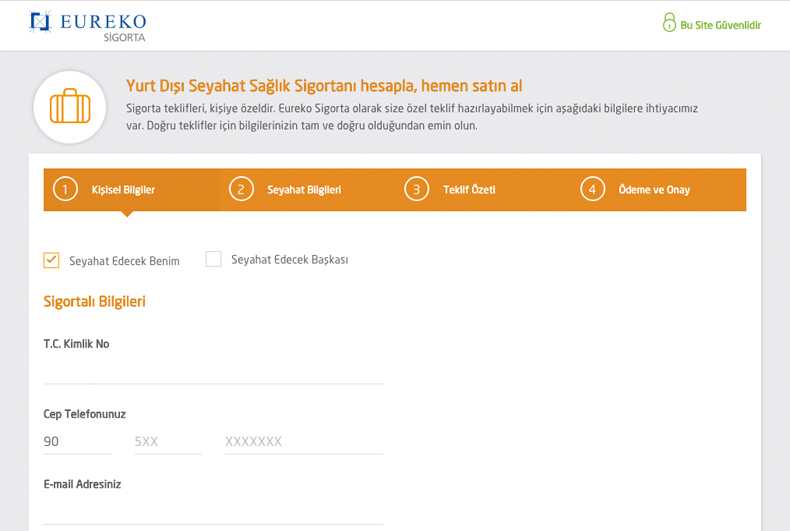Click the Eureko Sigorta logo
Screen dimensions: 790x531
(x=88, y=26)
